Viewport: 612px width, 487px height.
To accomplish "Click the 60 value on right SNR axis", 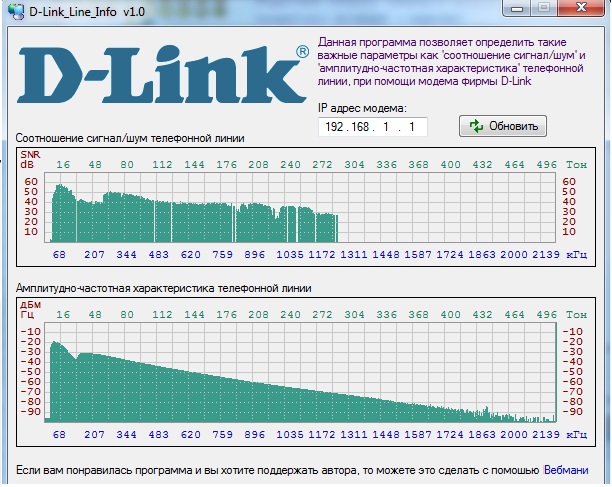I will click(569, 181).
